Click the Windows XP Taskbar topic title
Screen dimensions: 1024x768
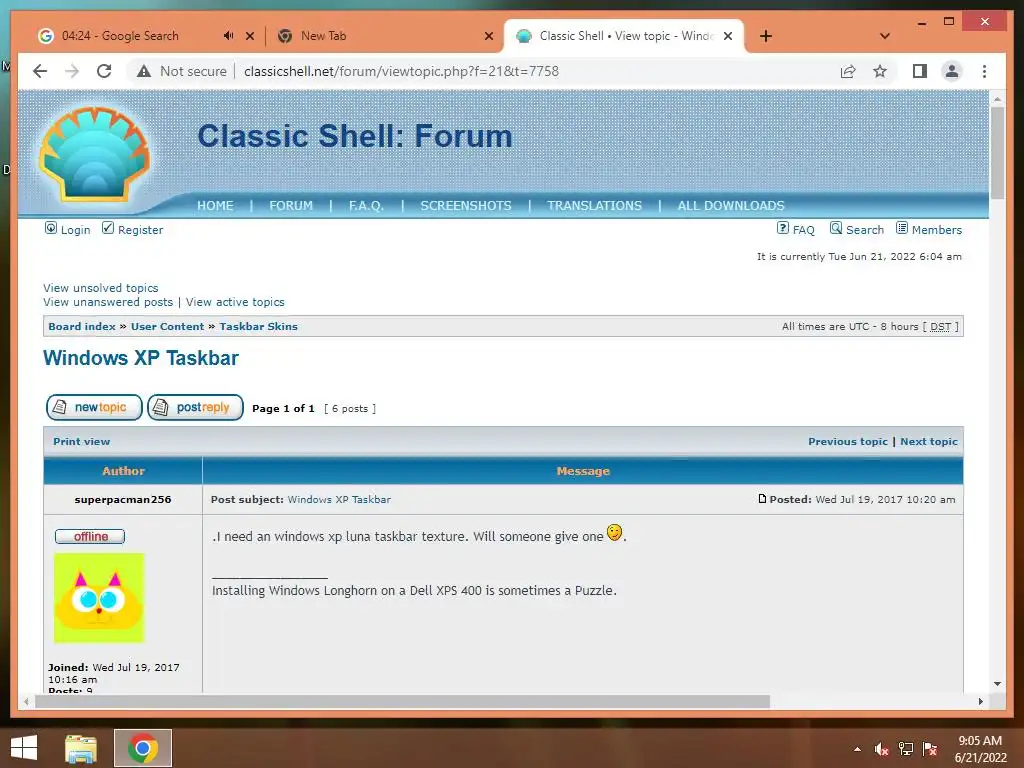(x=141, y=358)
